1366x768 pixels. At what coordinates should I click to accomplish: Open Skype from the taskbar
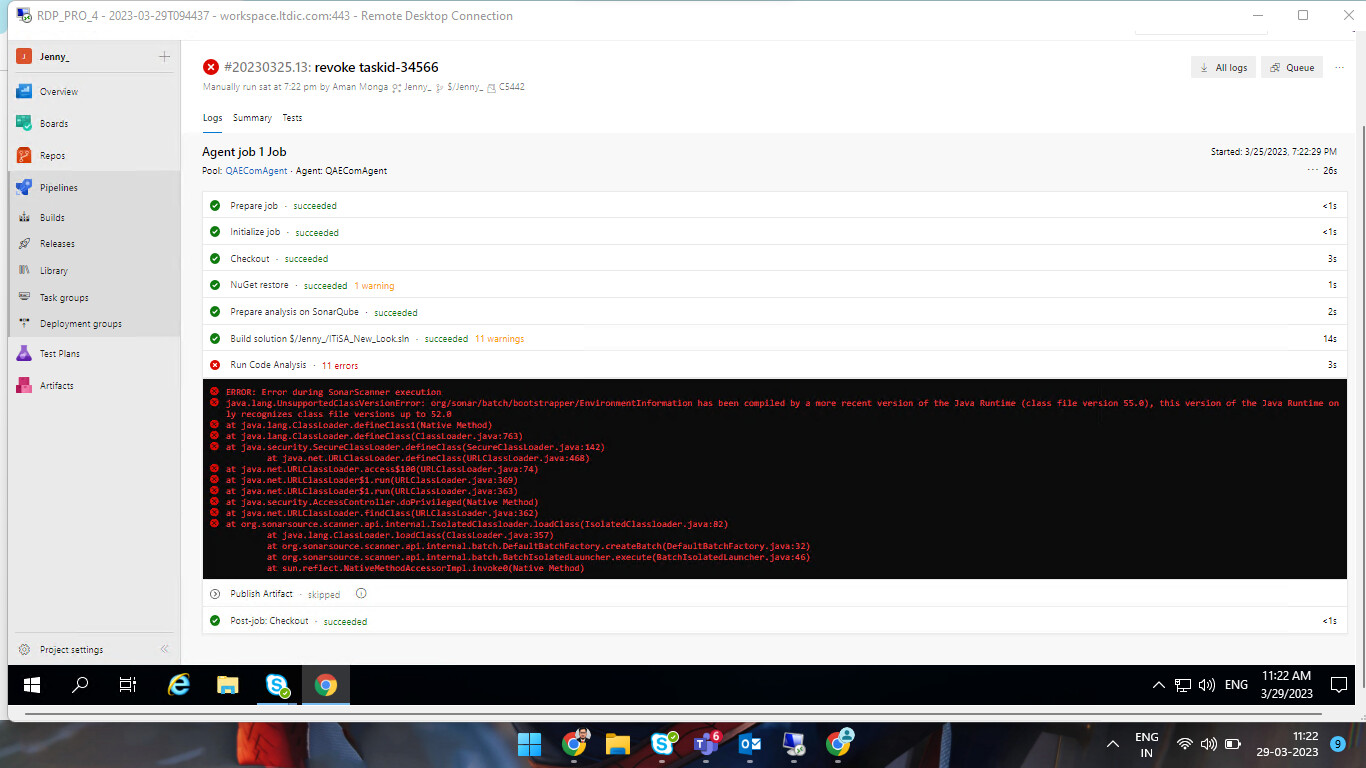[278, 685]
